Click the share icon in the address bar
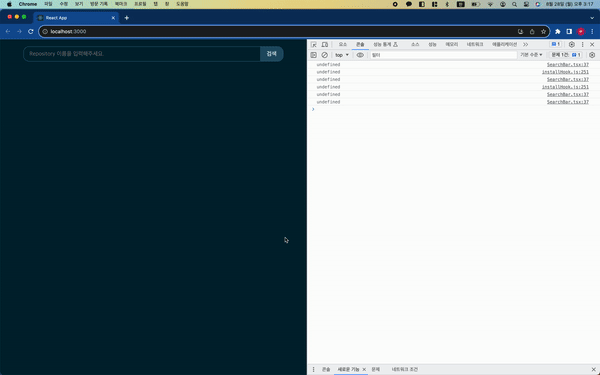The width and height of the screenshot is (600, 375). click(532, 31)
